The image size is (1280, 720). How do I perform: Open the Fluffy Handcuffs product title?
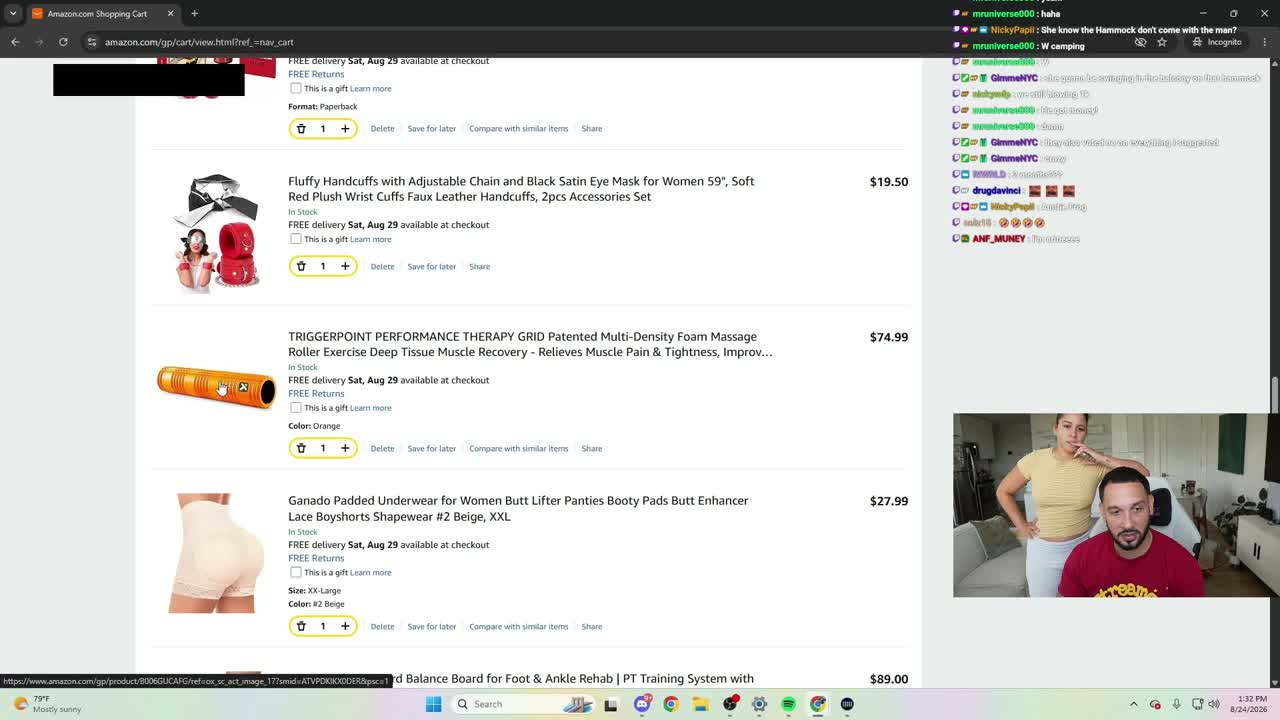521,189
